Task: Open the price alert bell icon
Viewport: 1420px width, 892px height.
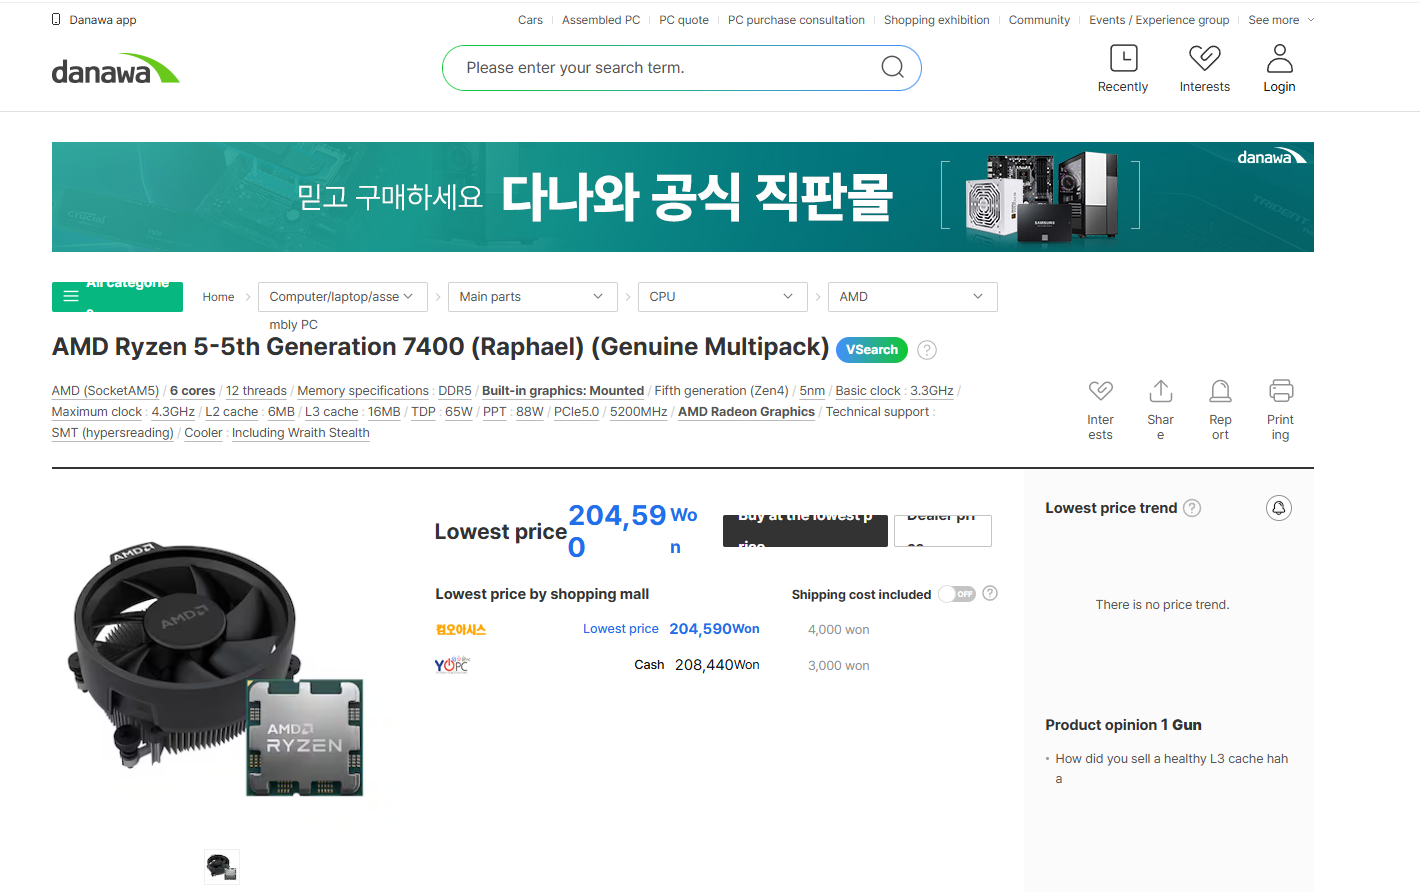Action: (1278, 508)
